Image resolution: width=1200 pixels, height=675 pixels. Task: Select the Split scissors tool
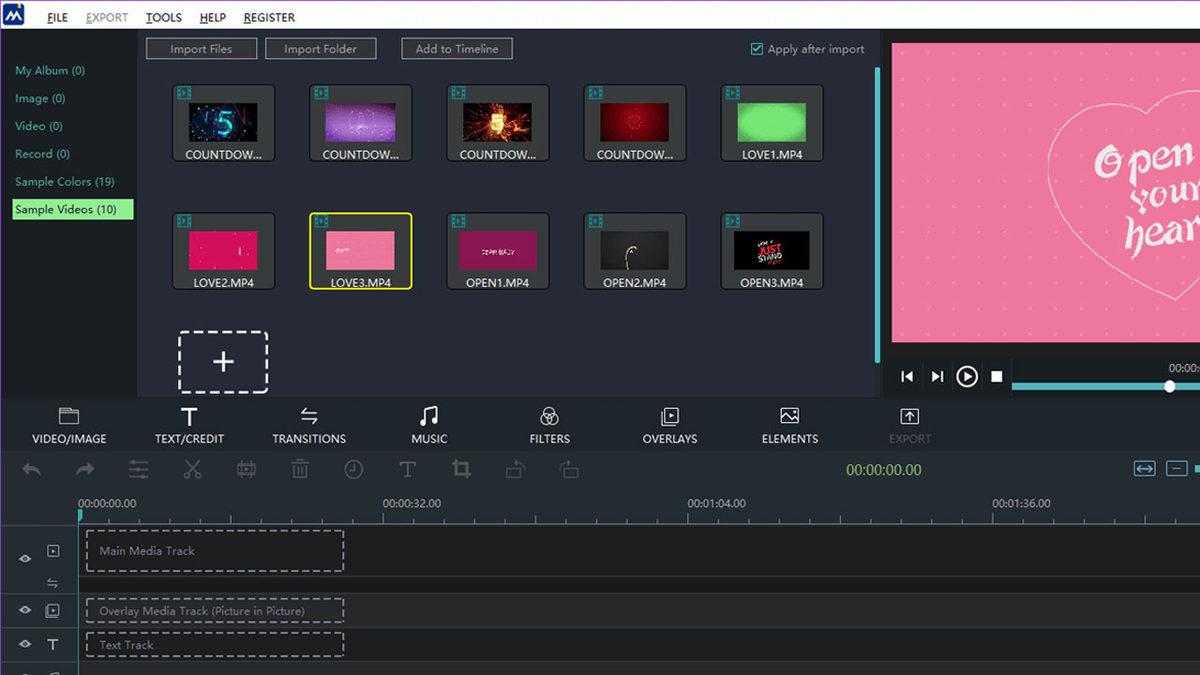tap(192, 469)
